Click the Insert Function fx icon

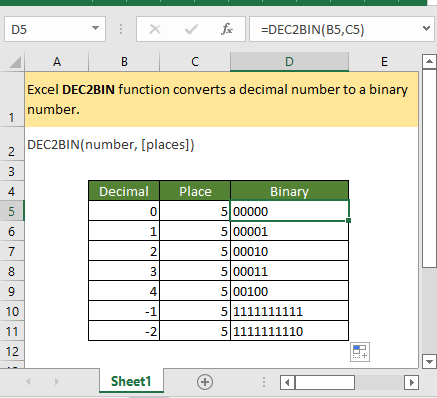pos(227,29)
